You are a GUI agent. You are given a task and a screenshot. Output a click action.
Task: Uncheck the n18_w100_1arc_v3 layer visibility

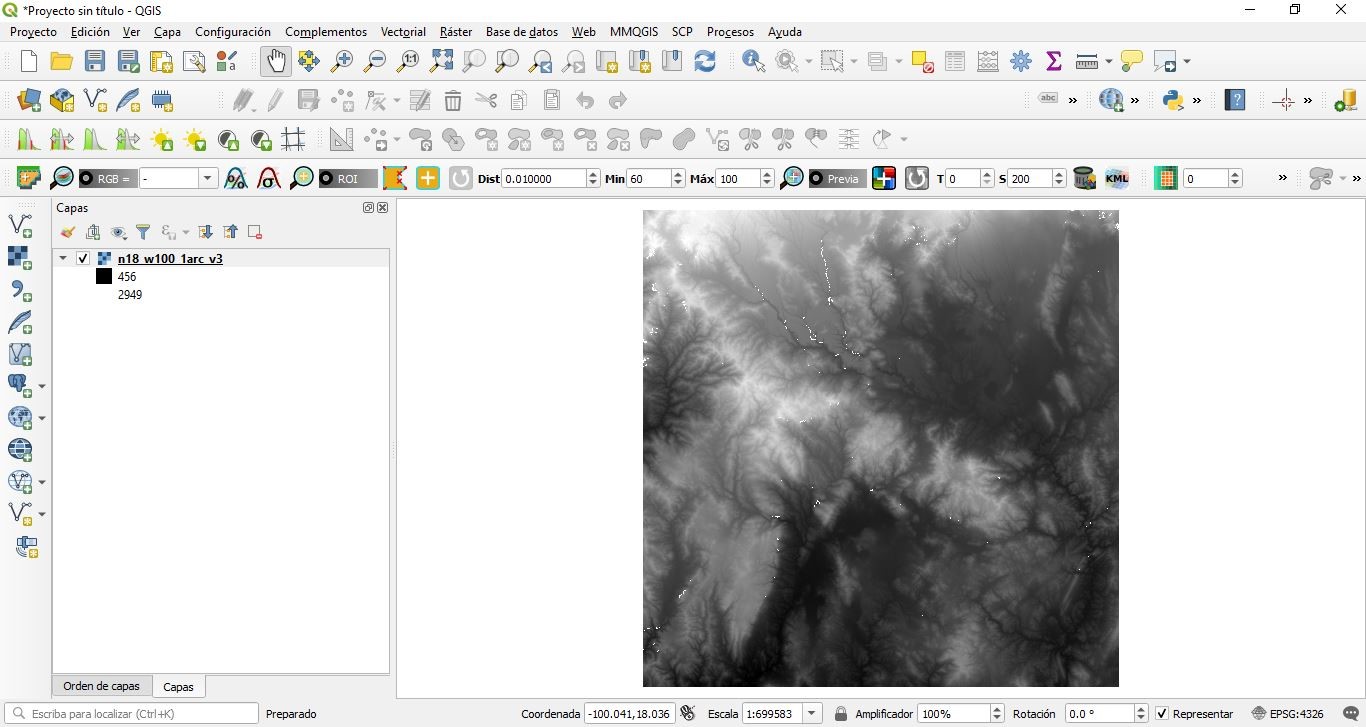83,258
